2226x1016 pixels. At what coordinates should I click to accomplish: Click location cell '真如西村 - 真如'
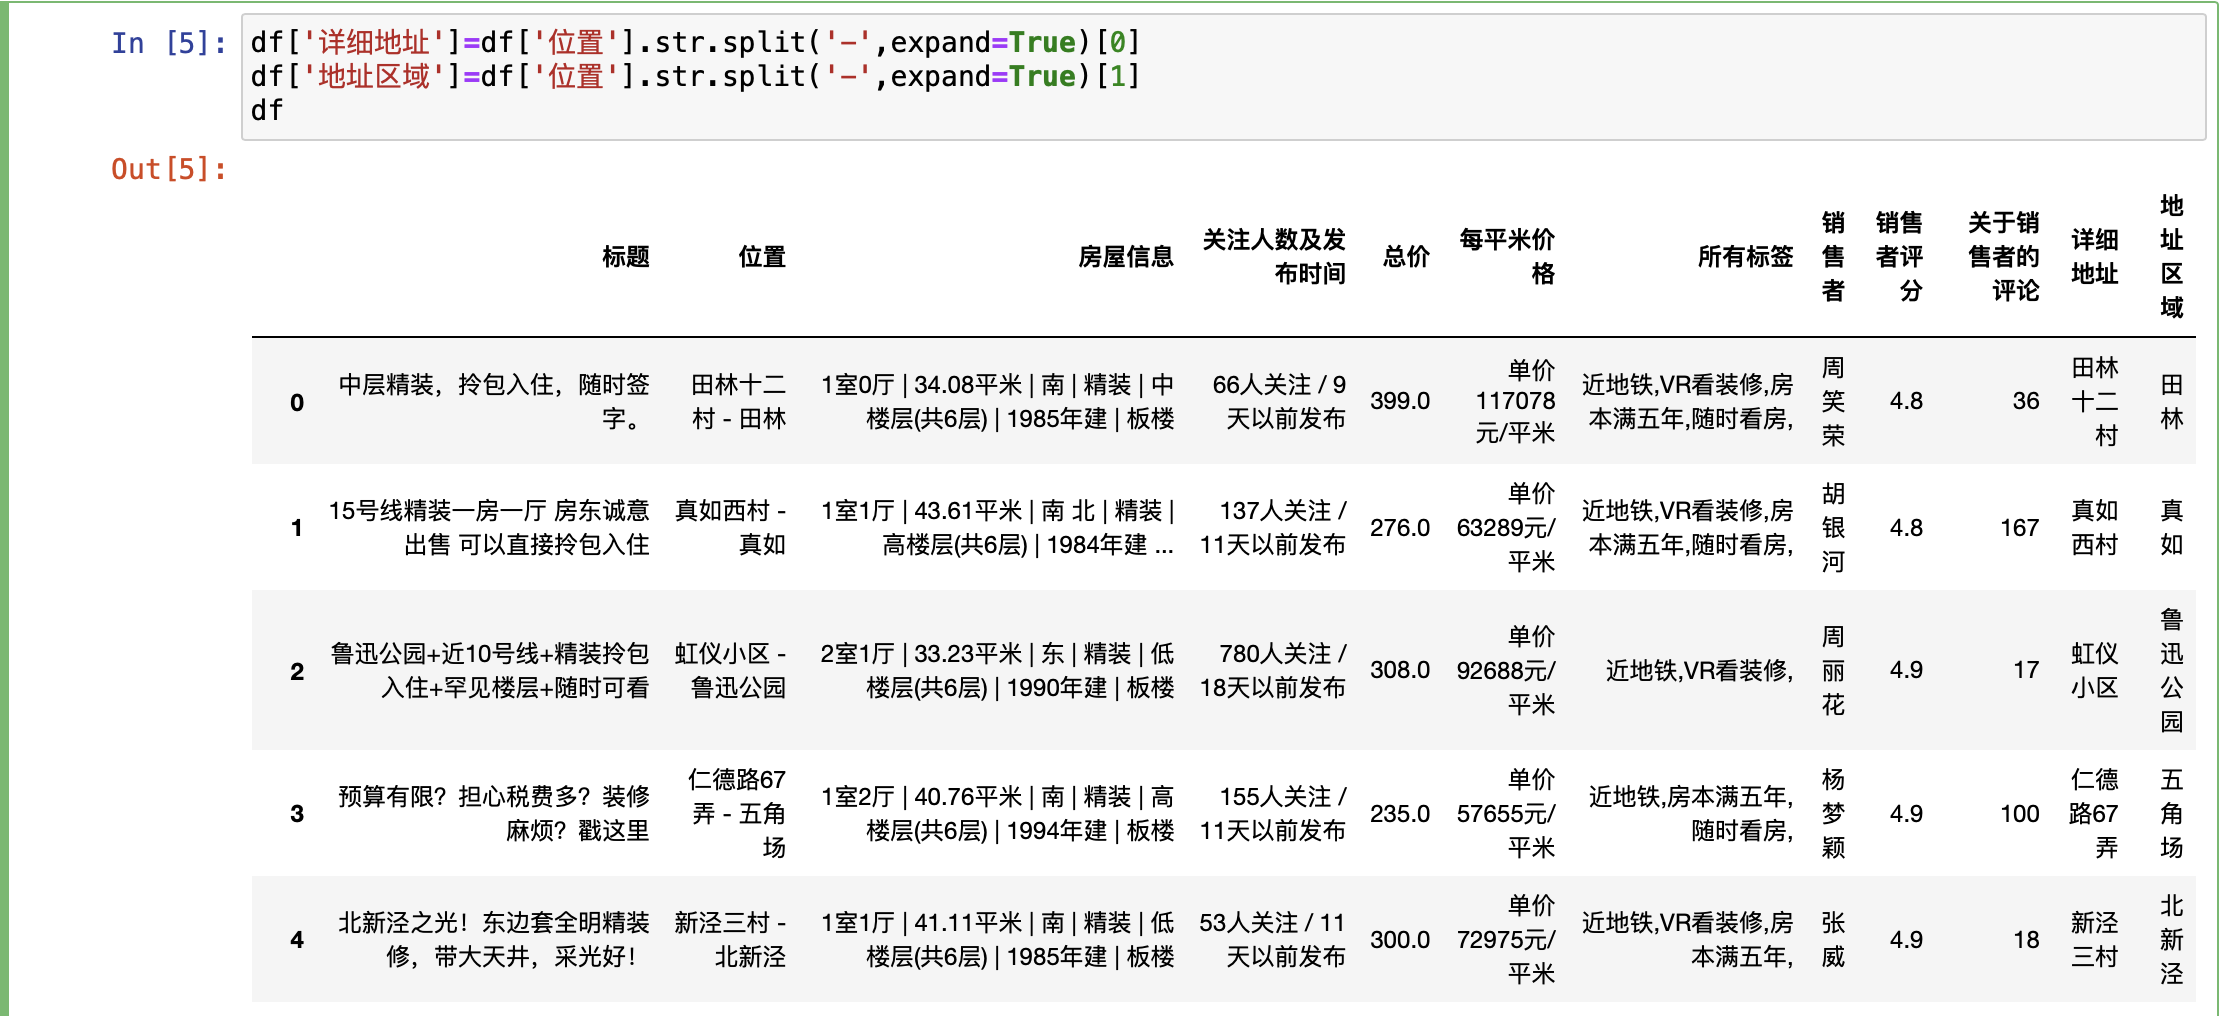(x=730, y=528)
